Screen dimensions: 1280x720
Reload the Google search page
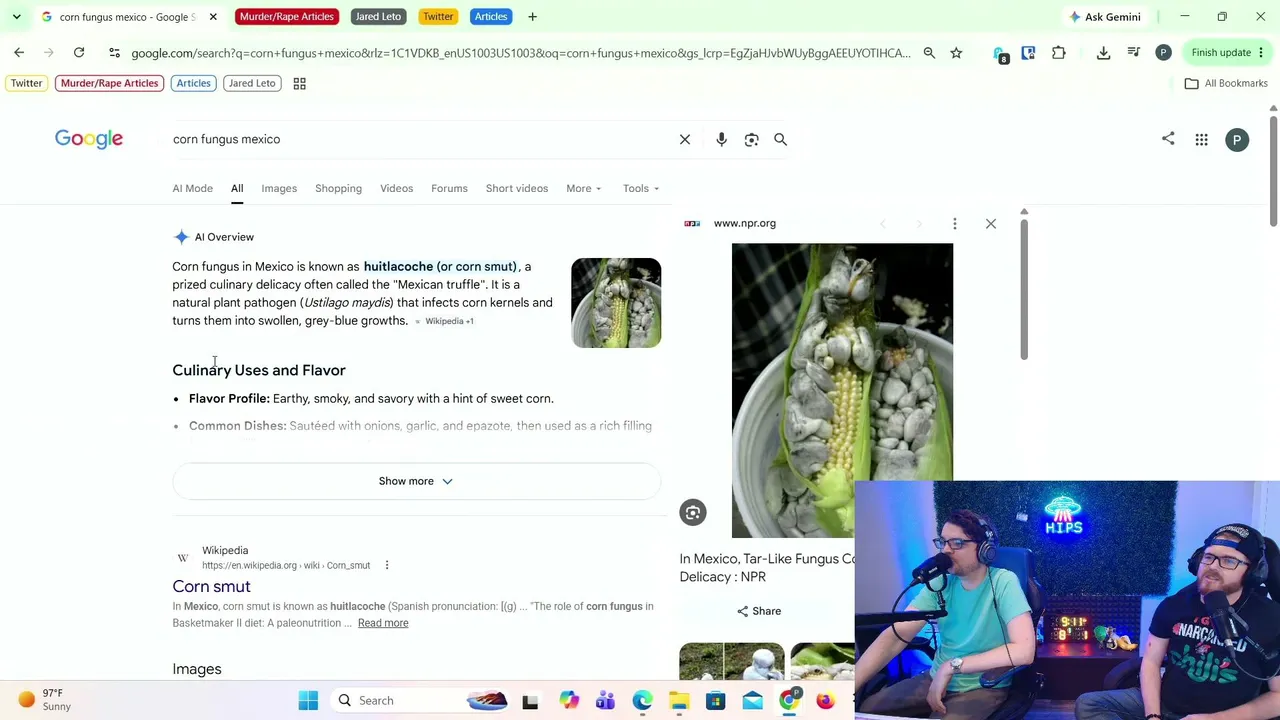[79, 52]
